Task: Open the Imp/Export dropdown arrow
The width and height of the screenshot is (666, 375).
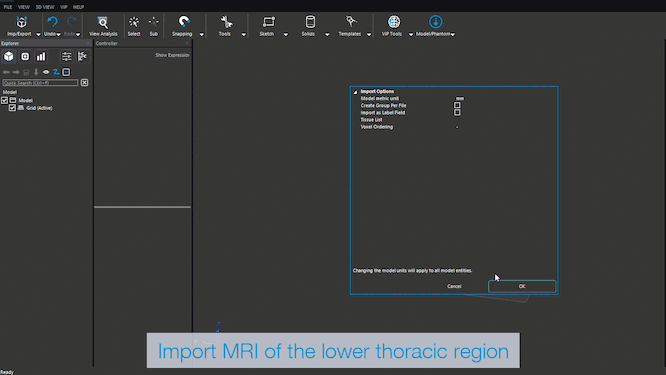Action: (38, 34)
